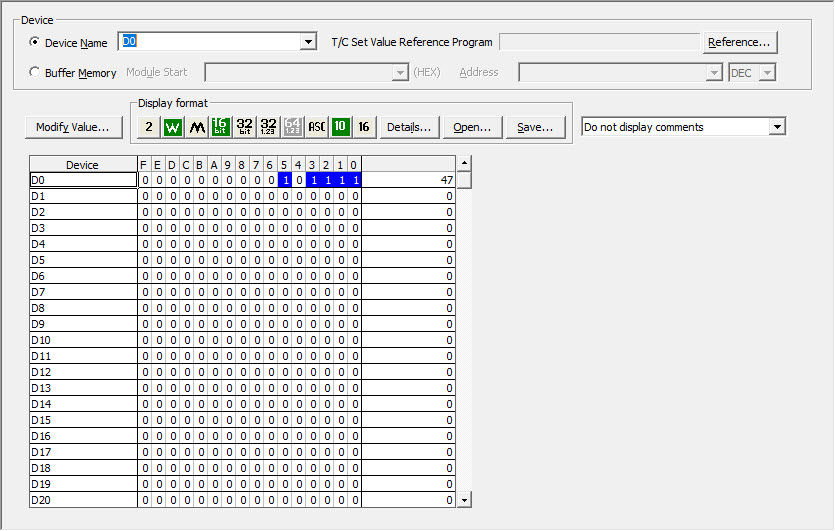This screenshot has height=531, width=835.
Task: Select the Device Name radio button
Action: coord(35,42)
